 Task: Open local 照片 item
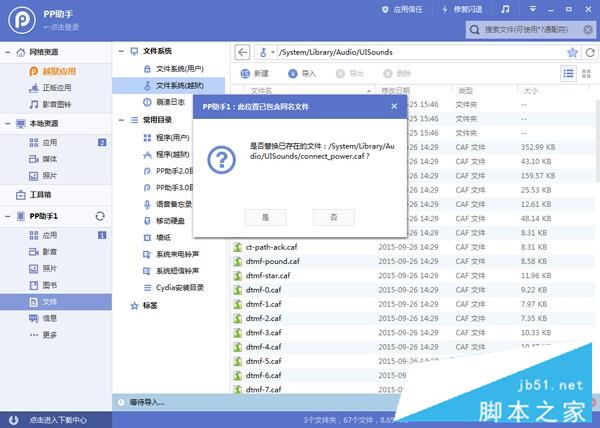tap(44, 176)
